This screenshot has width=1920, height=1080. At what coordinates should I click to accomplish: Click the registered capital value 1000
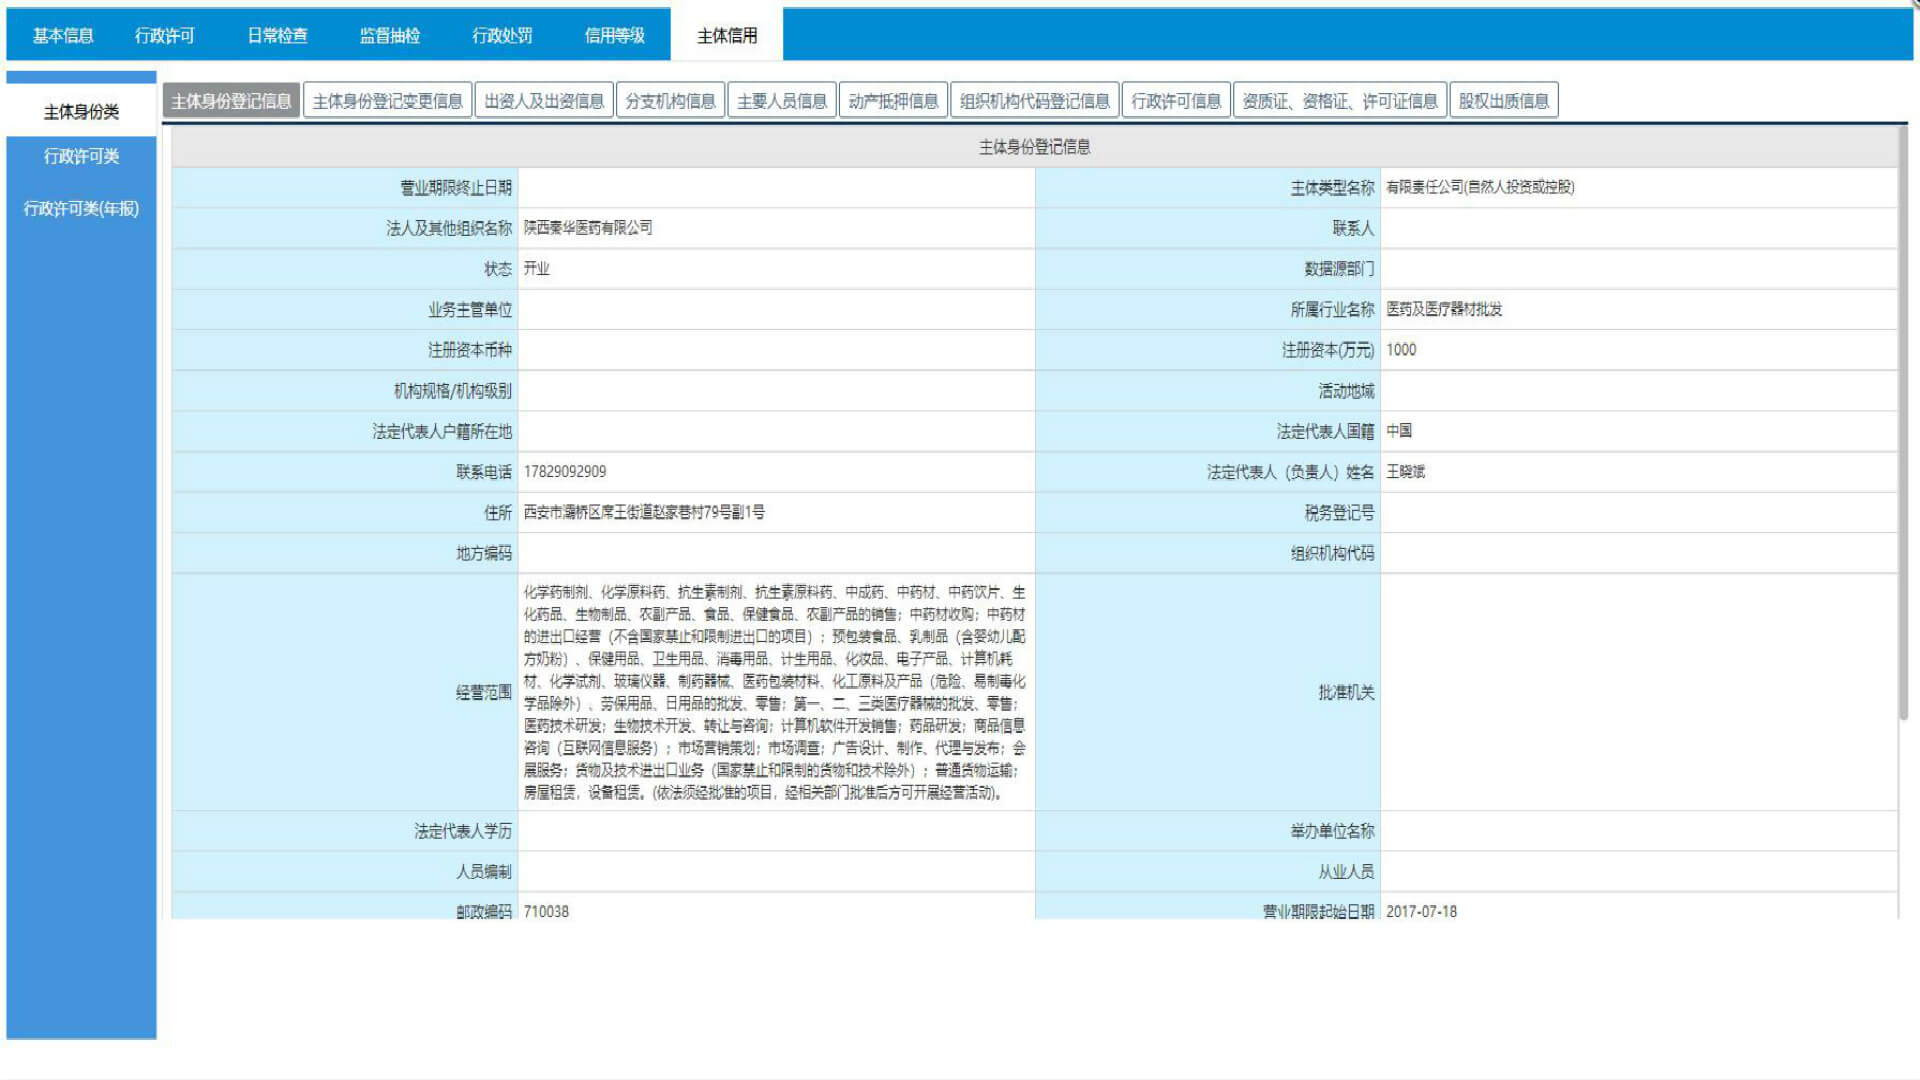coord(1401,350)
